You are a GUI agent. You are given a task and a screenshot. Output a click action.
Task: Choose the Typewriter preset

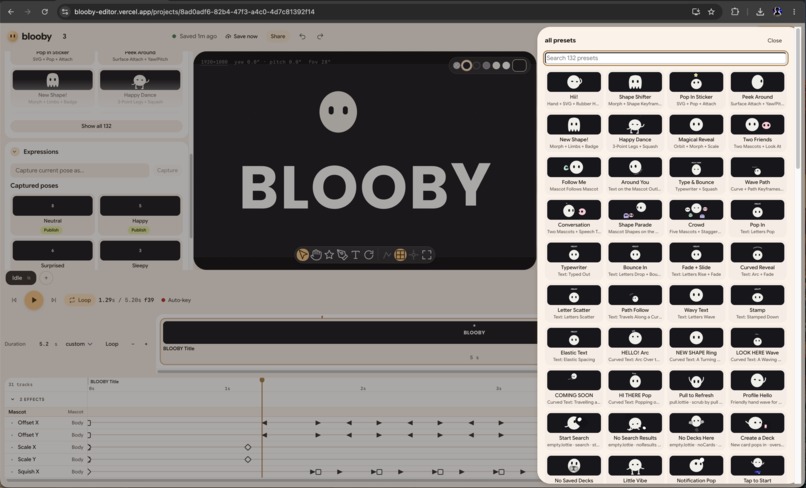click(x=574, y=260)
